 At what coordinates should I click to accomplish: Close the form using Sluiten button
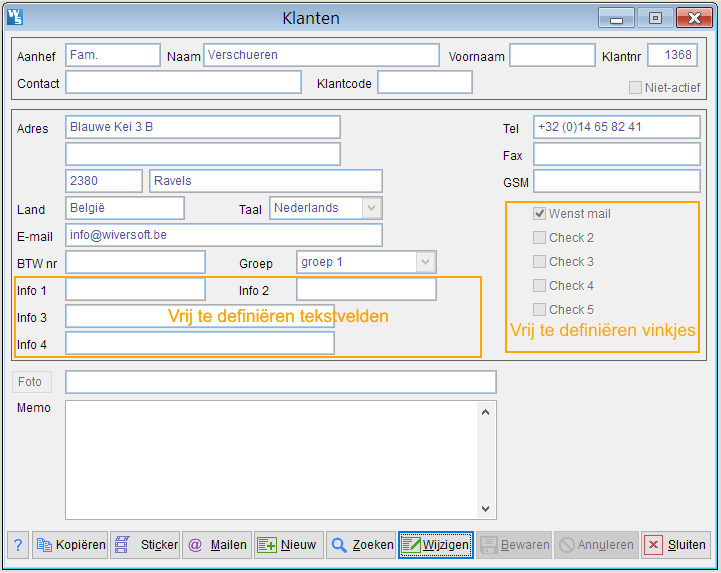tap(676, 545)
